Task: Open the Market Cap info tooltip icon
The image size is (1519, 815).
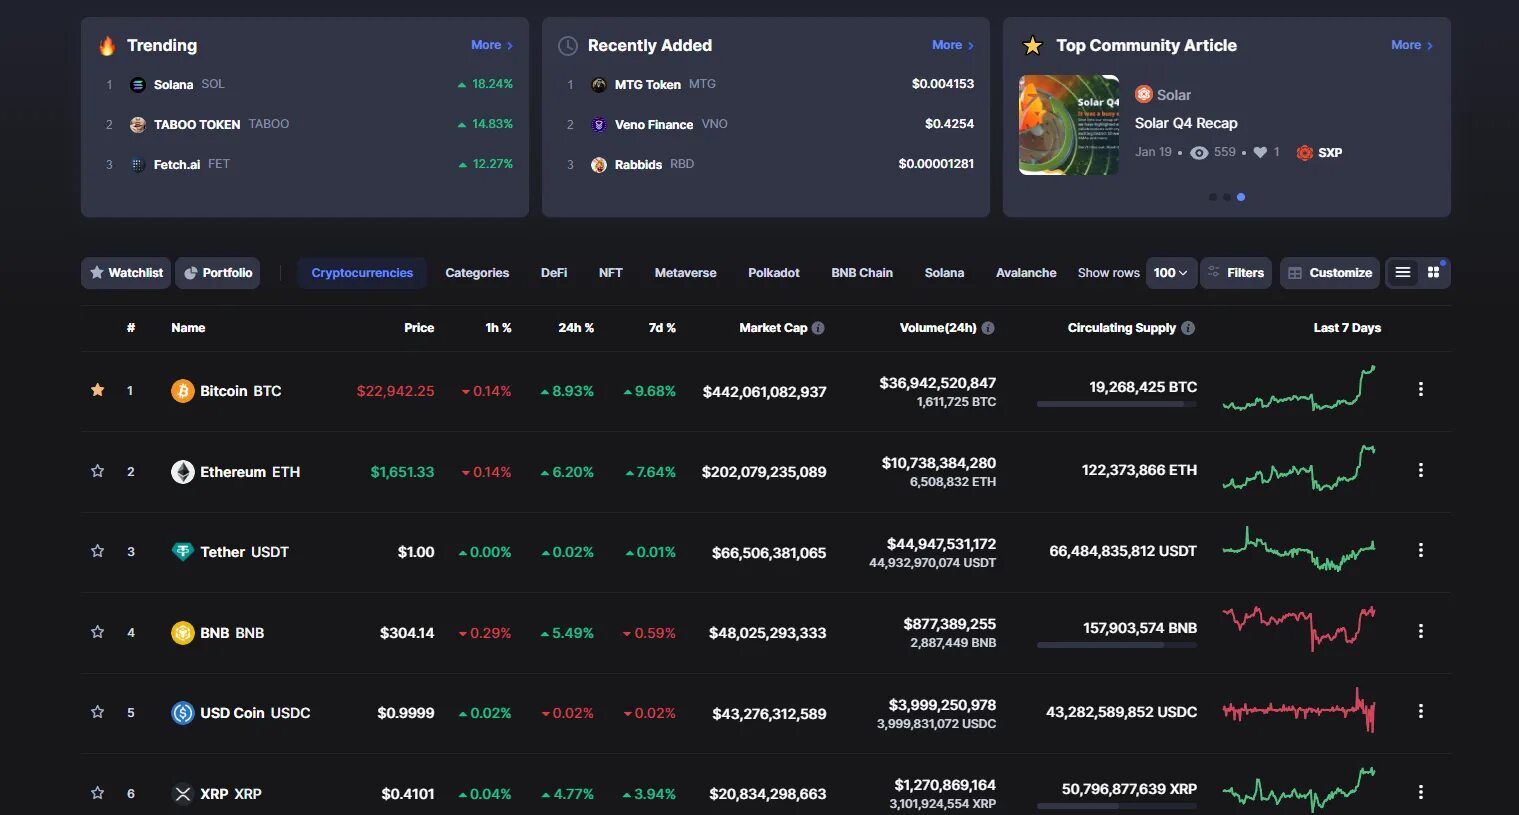Action: (818, 328)
